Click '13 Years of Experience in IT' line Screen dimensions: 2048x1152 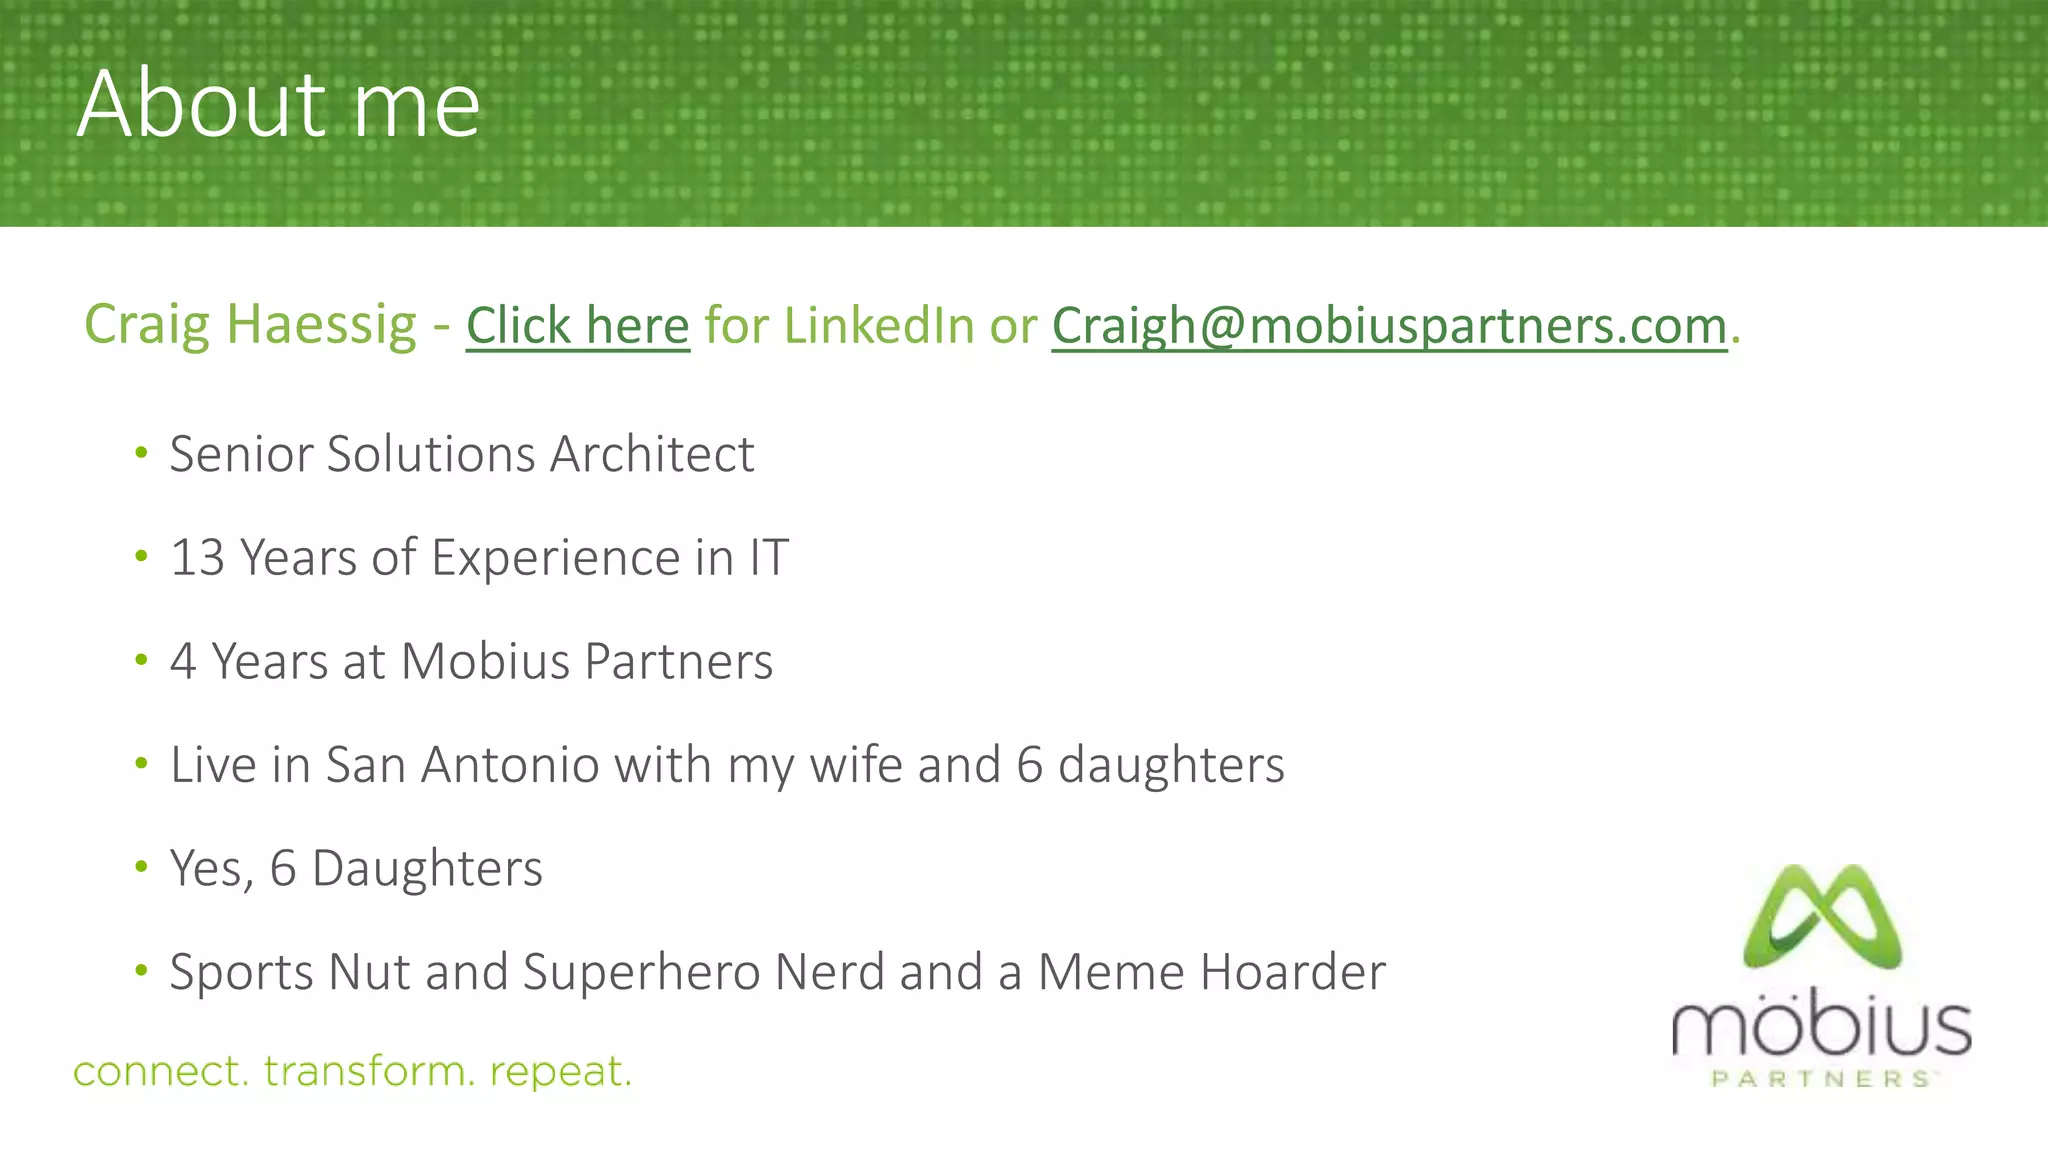point(480,557)
